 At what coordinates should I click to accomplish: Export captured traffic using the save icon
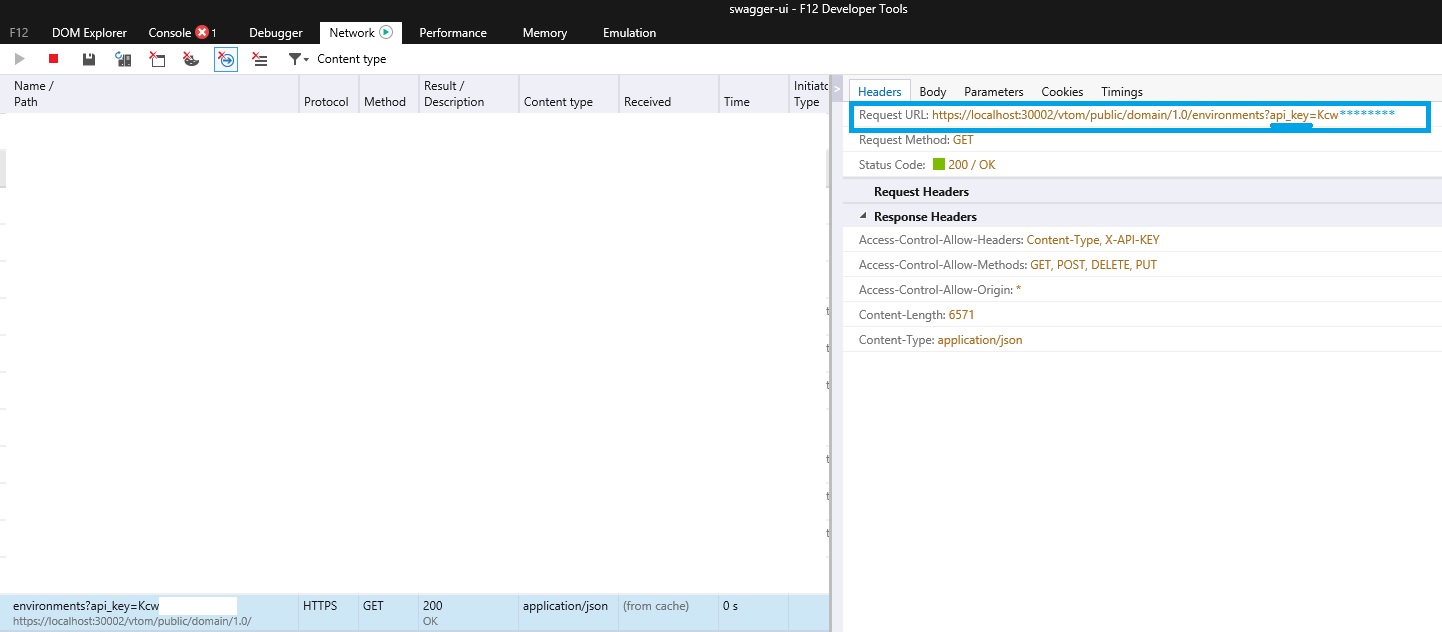point(89,59)
